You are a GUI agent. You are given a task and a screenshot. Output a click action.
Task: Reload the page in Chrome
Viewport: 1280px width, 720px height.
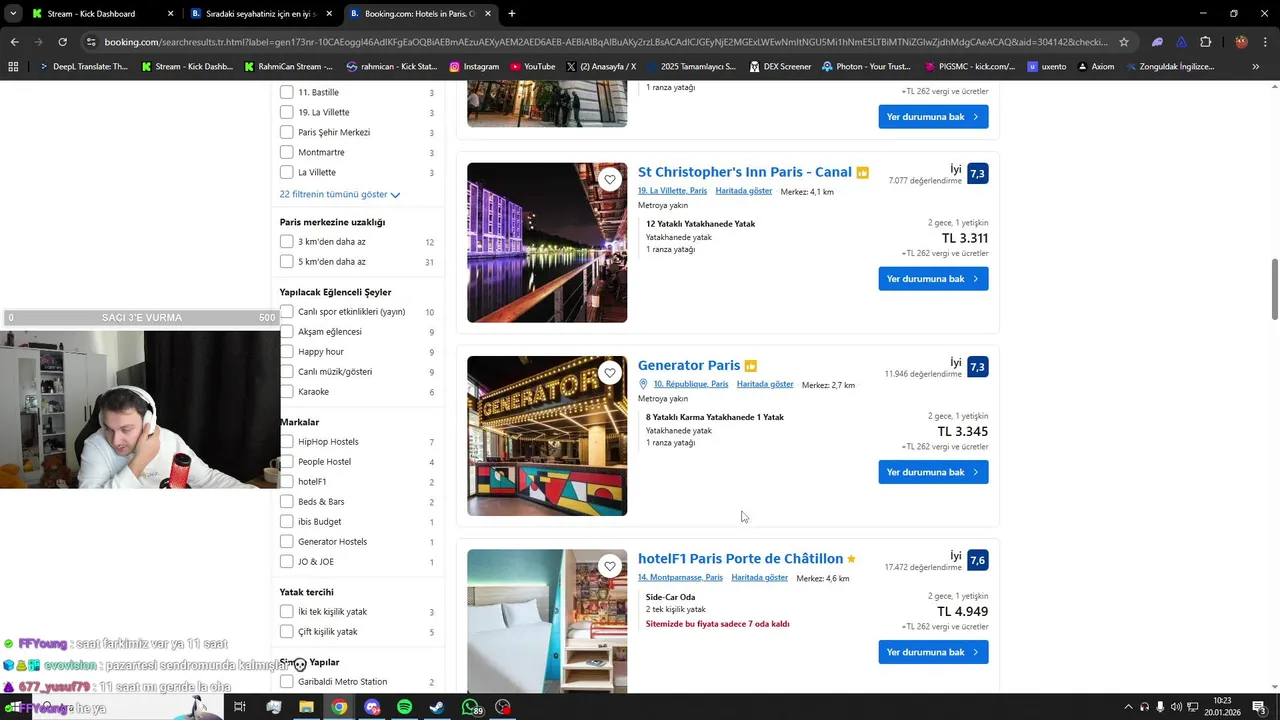click(62, 42)
